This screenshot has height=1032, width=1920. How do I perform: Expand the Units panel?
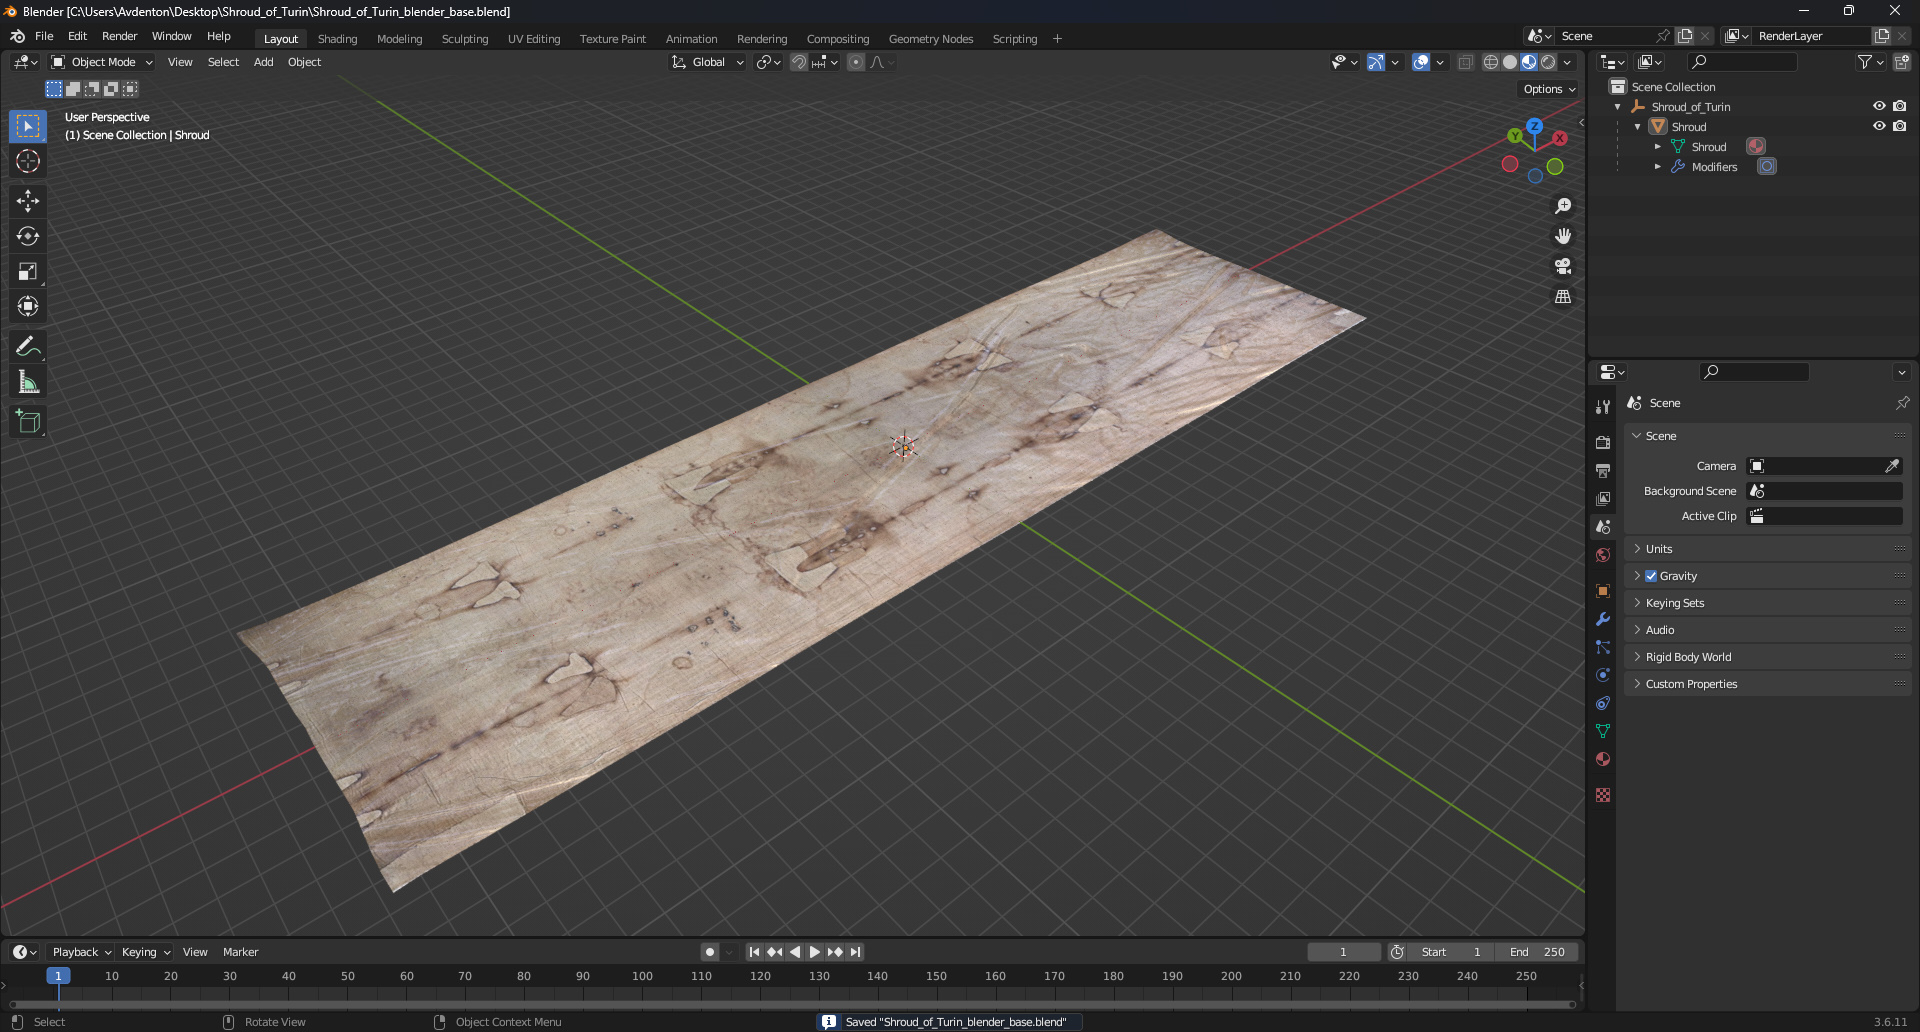tap(1768, 549)
